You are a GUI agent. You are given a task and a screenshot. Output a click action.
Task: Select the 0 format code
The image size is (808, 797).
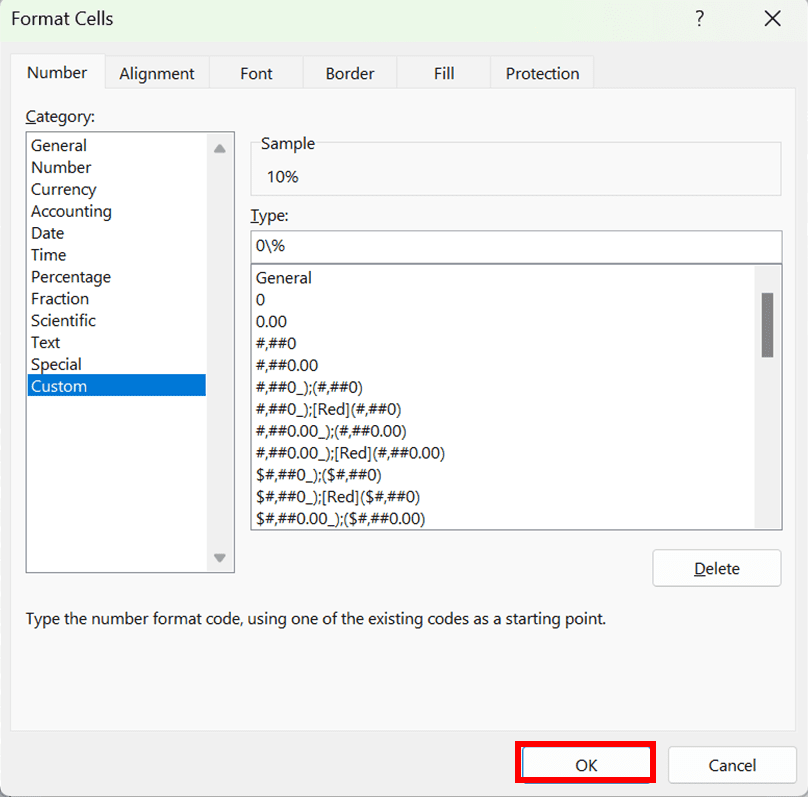[504, 300]
